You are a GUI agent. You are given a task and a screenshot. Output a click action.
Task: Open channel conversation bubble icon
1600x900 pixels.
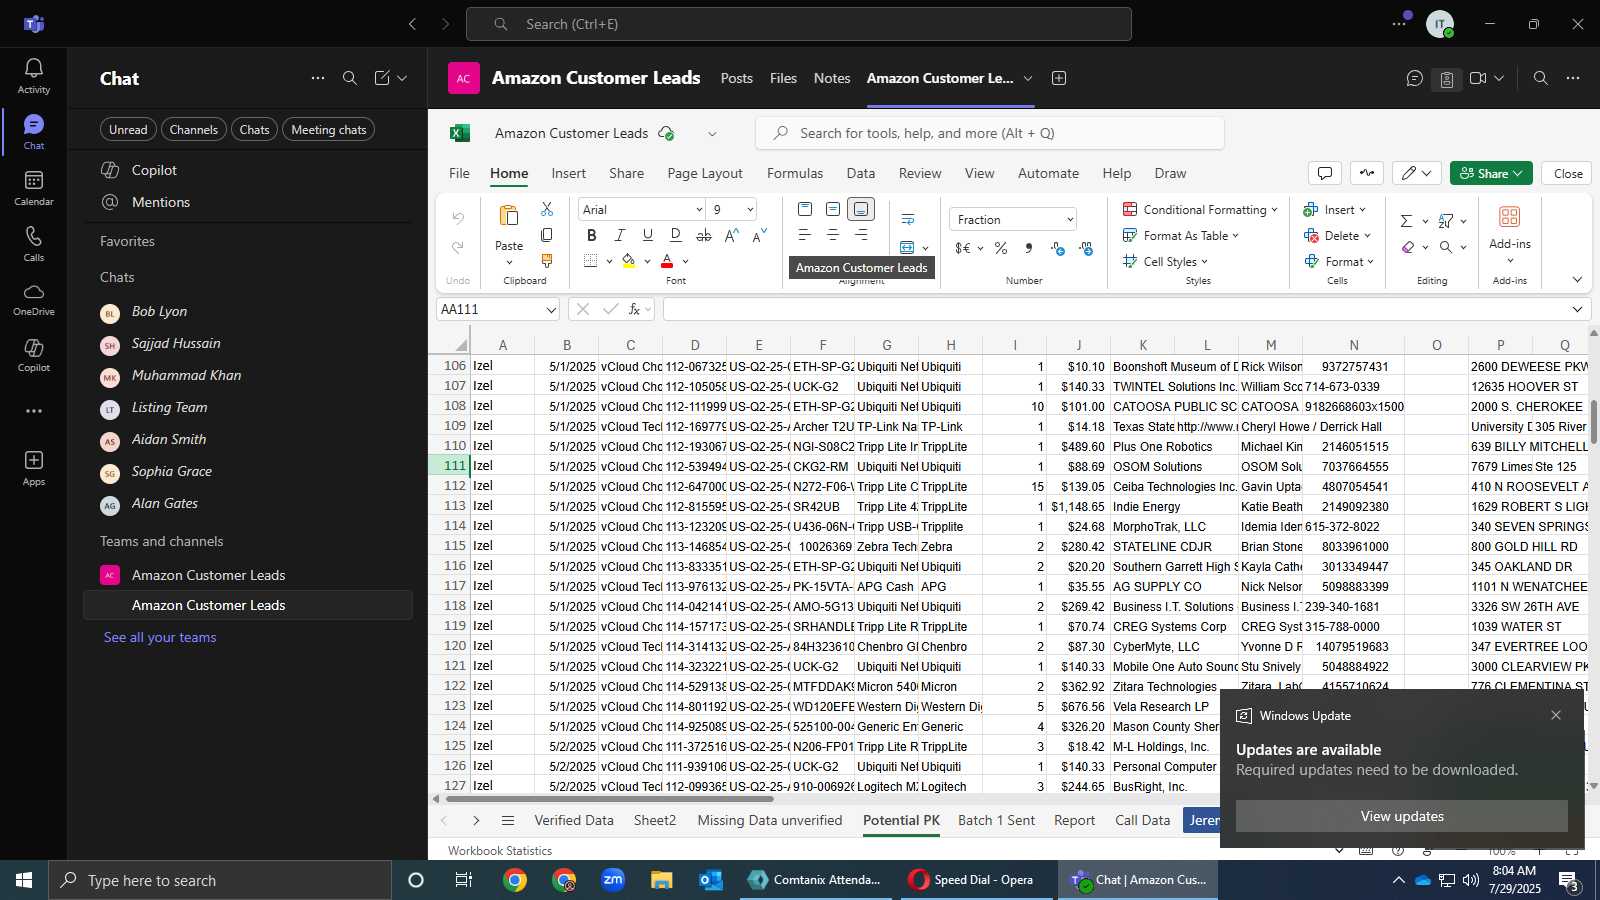1414,78
